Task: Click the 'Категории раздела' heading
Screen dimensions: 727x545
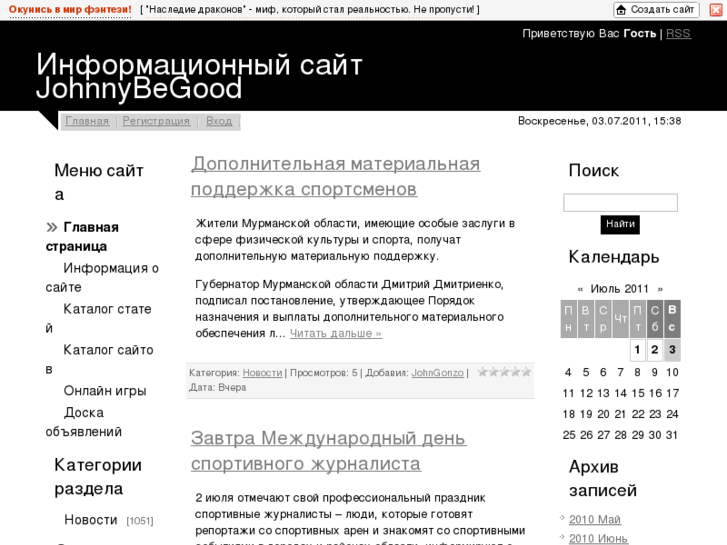Action: point(98,477)
